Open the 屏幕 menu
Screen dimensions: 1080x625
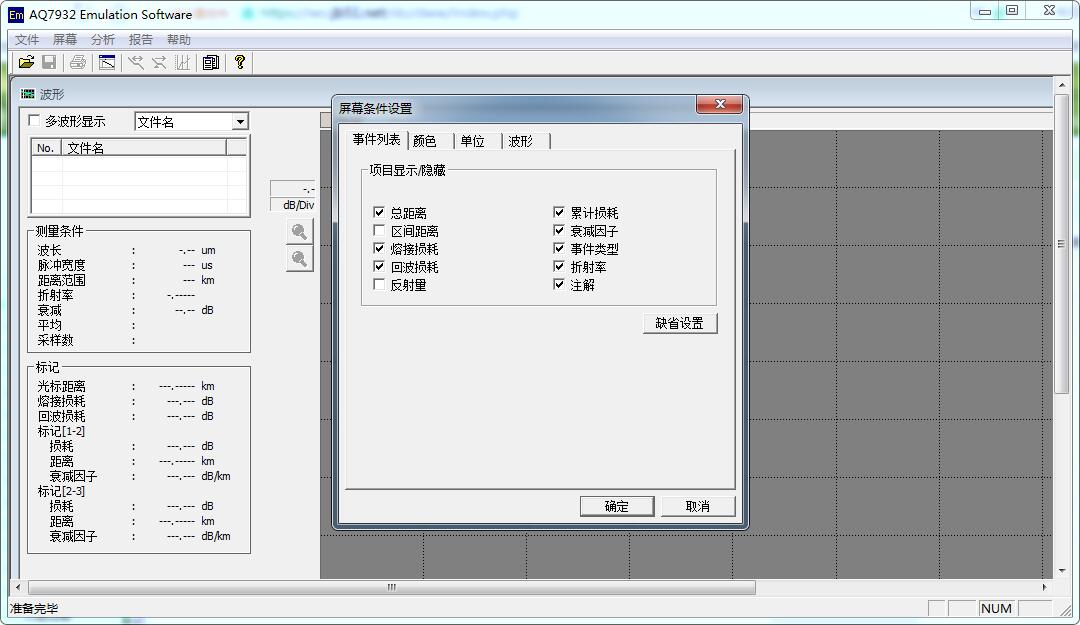click(x=65, y=40)
